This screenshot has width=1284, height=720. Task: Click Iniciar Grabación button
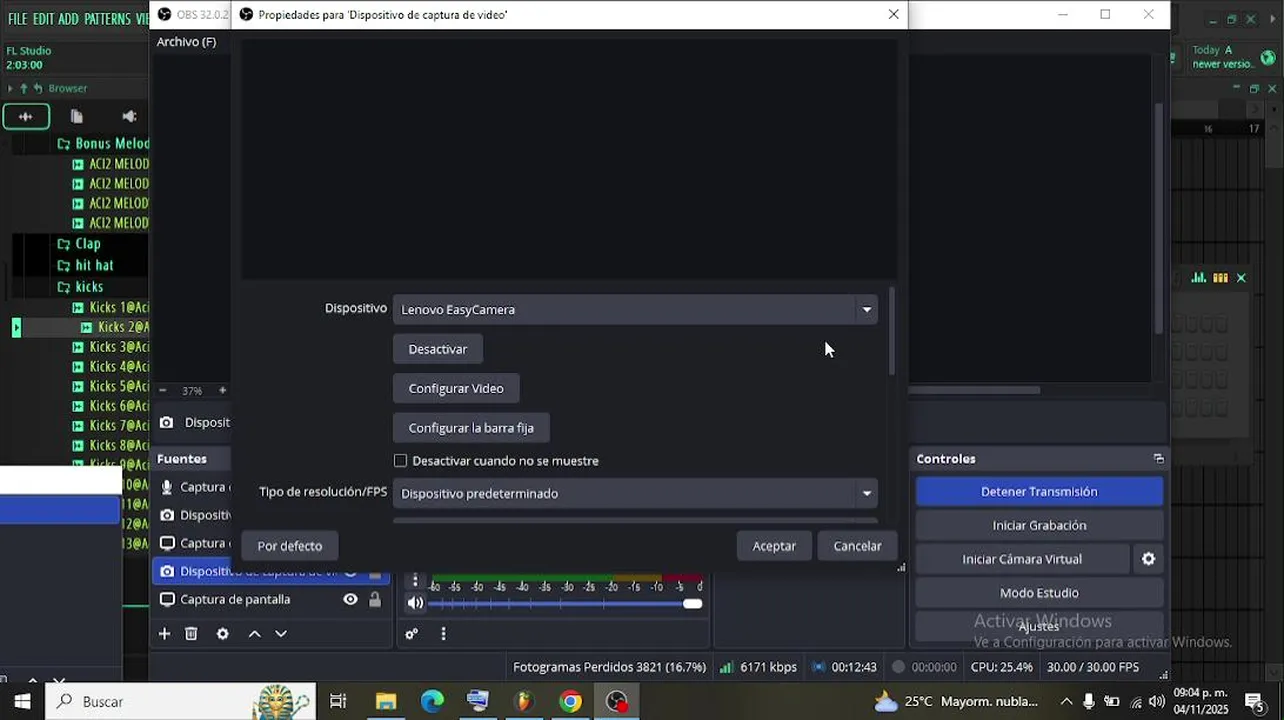click(1039, 525)
